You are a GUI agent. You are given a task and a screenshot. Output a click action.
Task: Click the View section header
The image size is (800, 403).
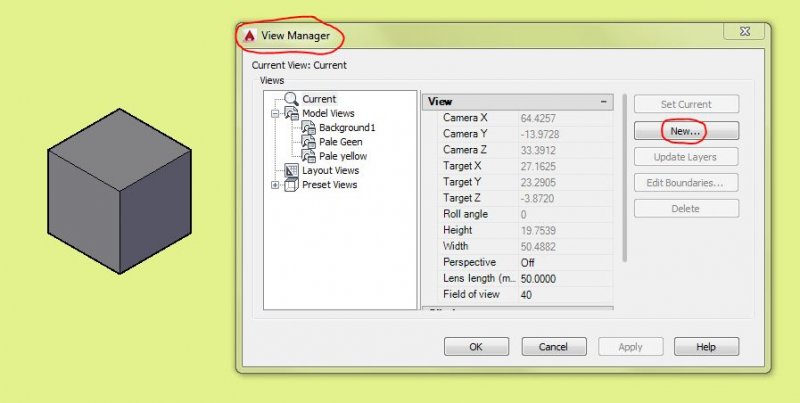pyautogui.click(x=517, y=102)
